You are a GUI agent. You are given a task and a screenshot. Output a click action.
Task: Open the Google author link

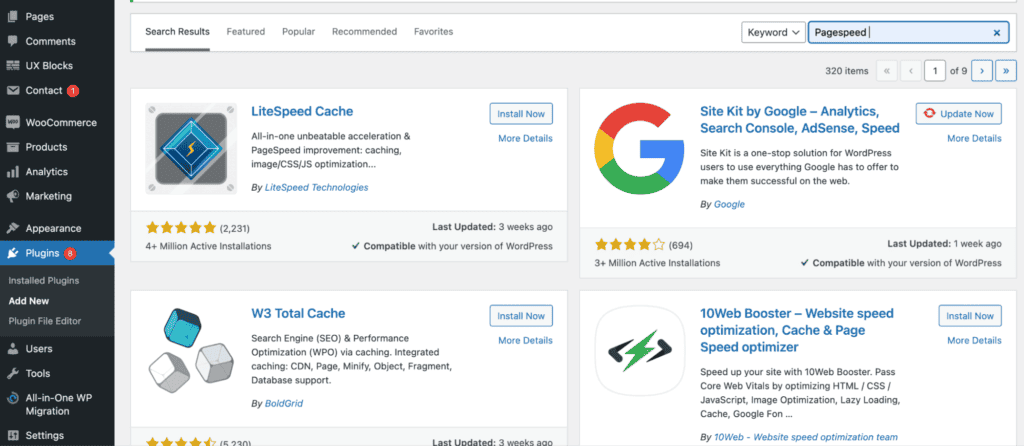729,204
